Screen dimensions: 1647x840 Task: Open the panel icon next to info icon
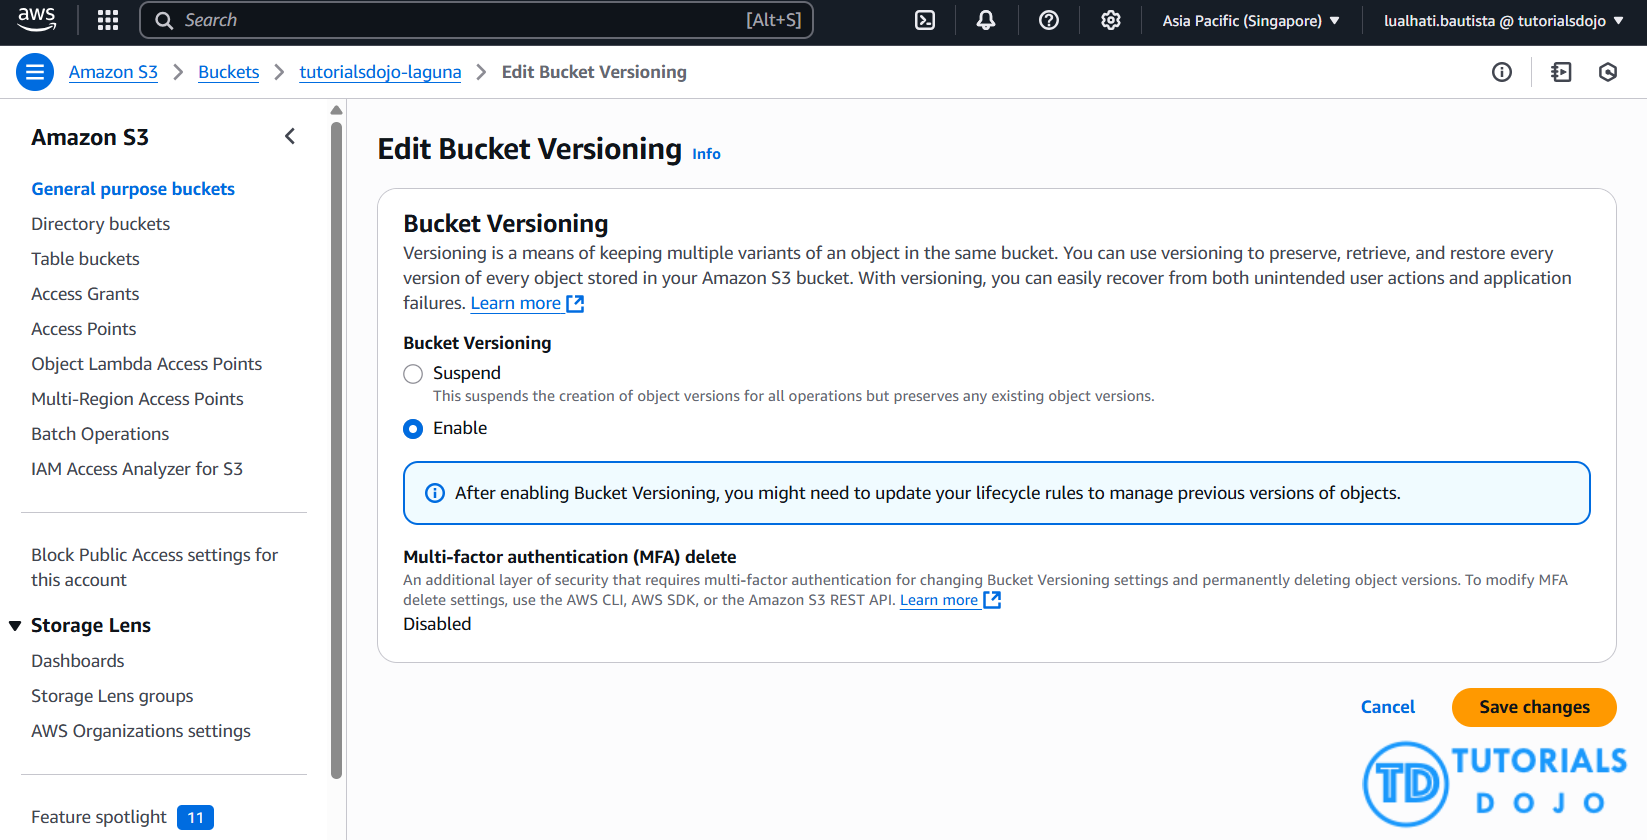1561,72
